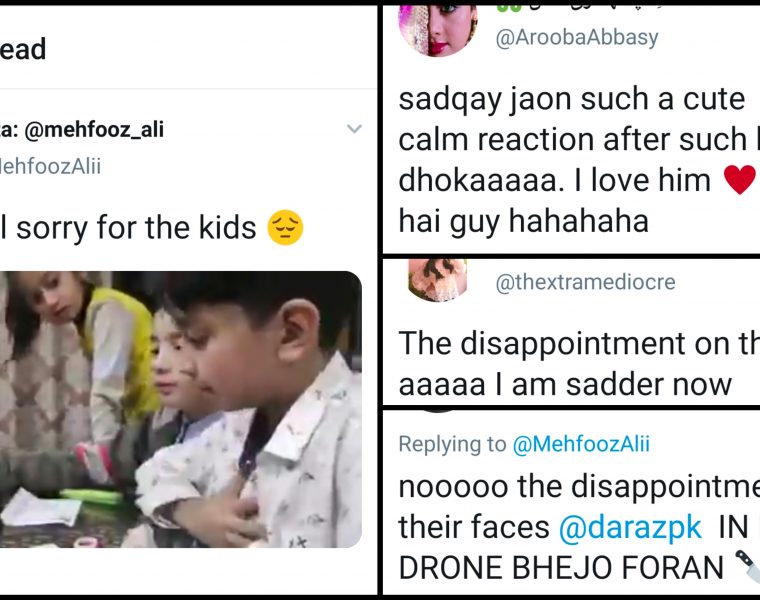Click the "sadqay jaon such a cute" text
Image resolution: width=760 pixels, height=600 pixels.
571,99
